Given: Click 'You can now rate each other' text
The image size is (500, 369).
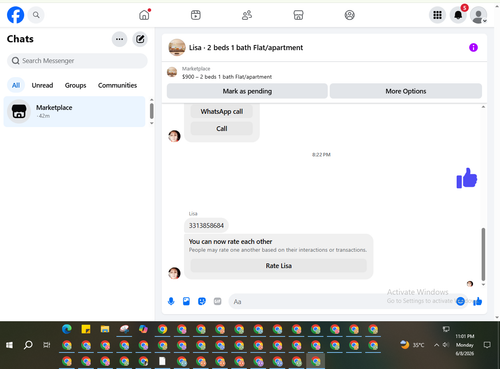Looking at the screenshot, I should click(x=230, y=241).
